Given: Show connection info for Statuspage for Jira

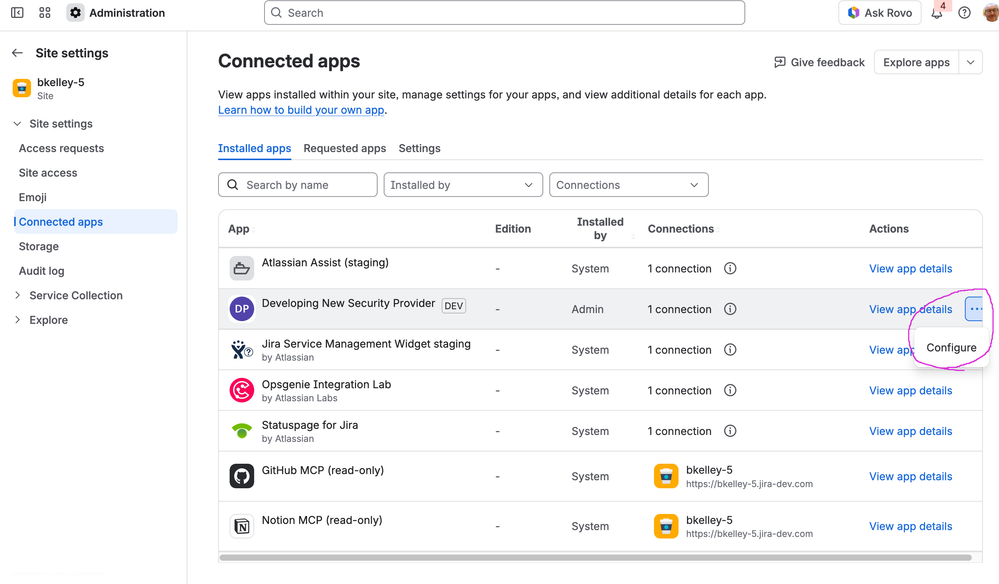Looking at the screenshot, I should [x=730, y=431].
